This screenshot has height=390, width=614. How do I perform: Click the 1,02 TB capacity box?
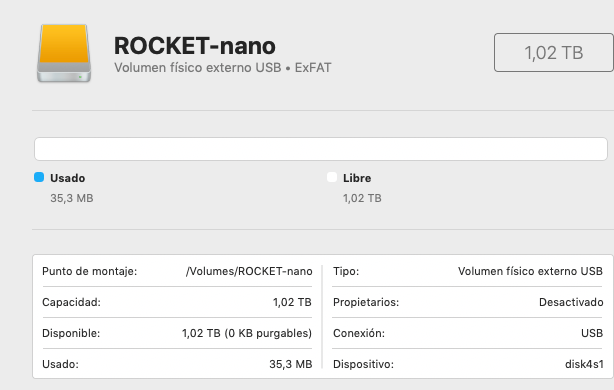[x=553, y=52]
